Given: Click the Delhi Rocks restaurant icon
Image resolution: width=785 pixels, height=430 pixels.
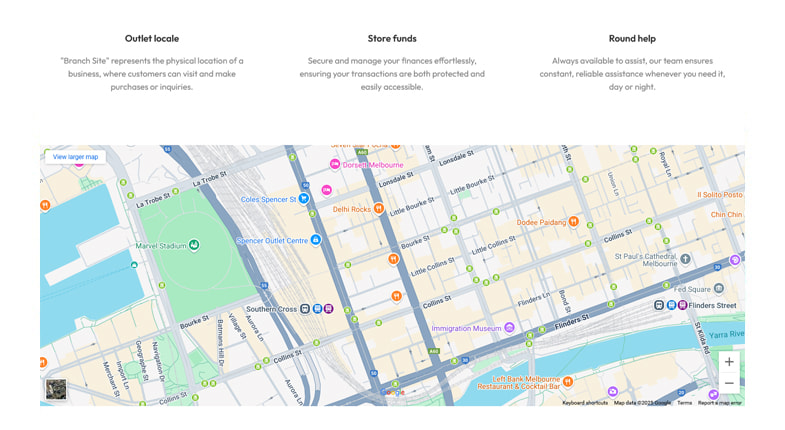Looking at the screenshot, I should pyautogui.click(x=379, y=209).
